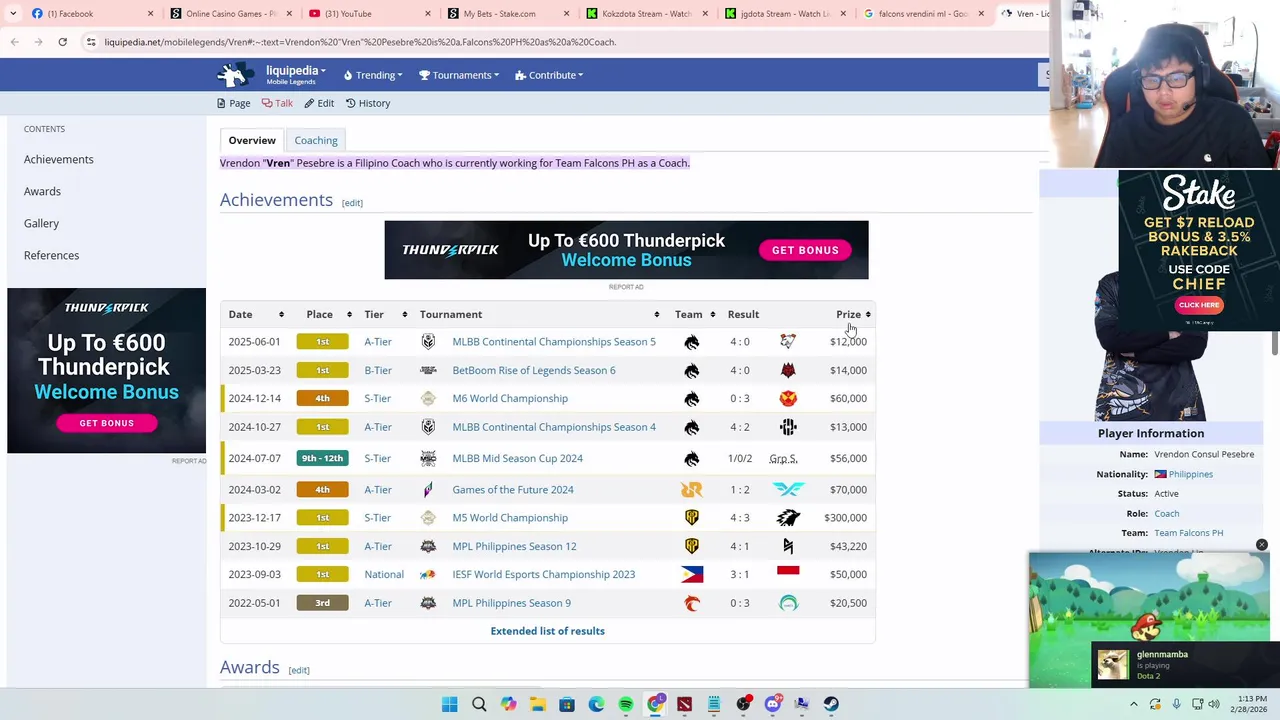
Task: Open Team Falcons PH link
Action: tap(1188, 533)
